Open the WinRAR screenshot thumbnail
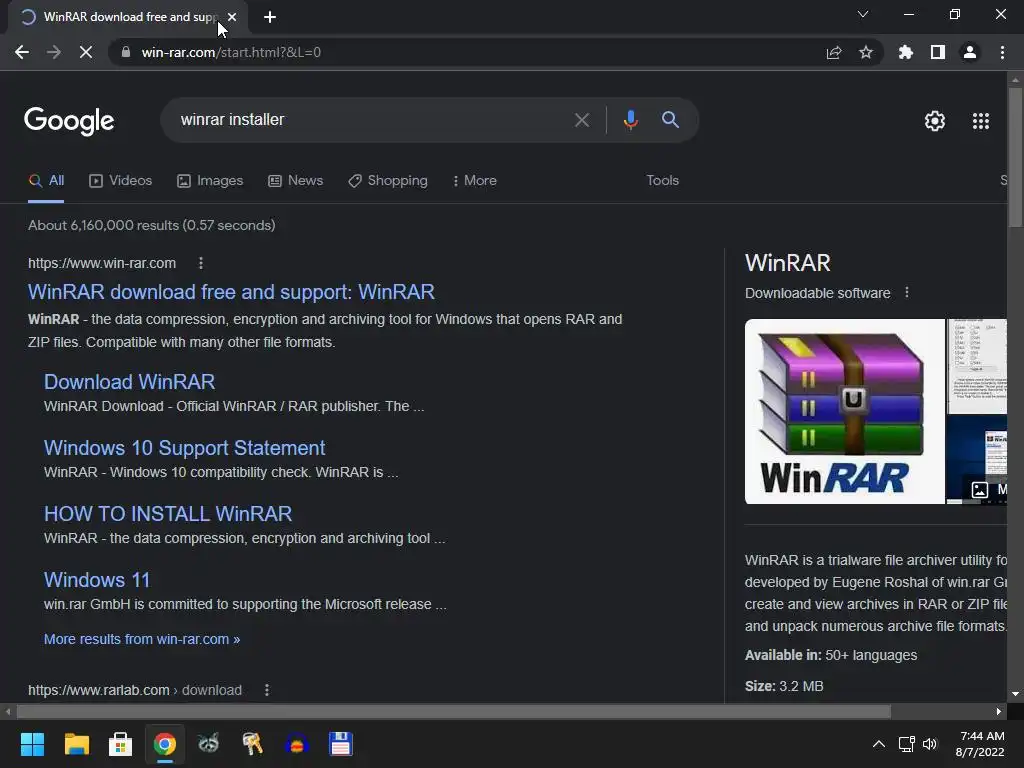This screenshot has width=1024, height=768. click(976, 366)
